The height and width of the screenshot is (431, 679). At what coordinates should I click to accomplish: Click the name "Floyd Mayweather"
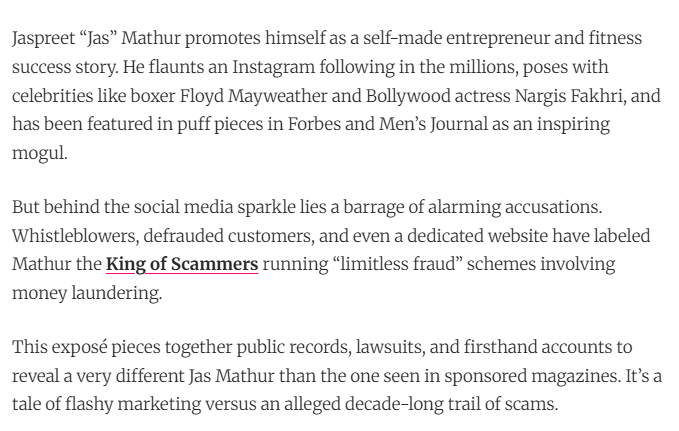(x=290, y=95)
